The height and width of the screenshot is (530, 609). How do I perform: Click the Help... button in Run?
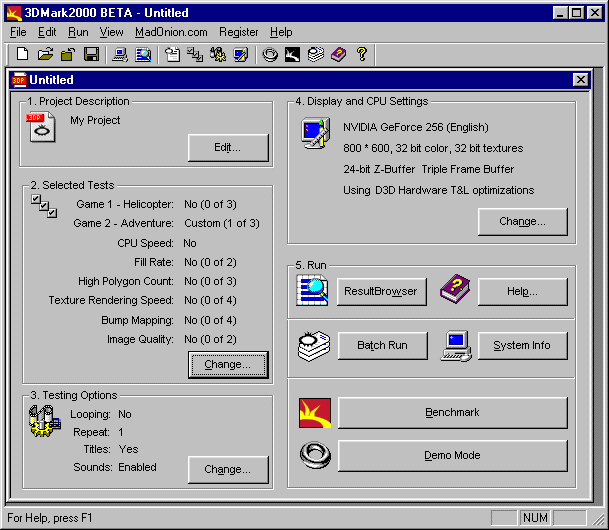[522, 291]
